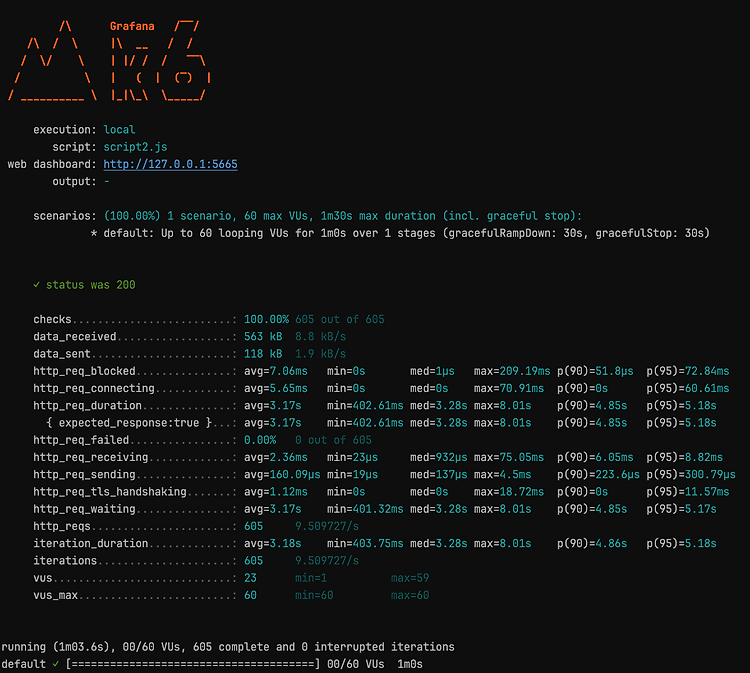Click the vus_max min=60 value
This screenshot has height=673, width=750.
(x=314, y=595)
